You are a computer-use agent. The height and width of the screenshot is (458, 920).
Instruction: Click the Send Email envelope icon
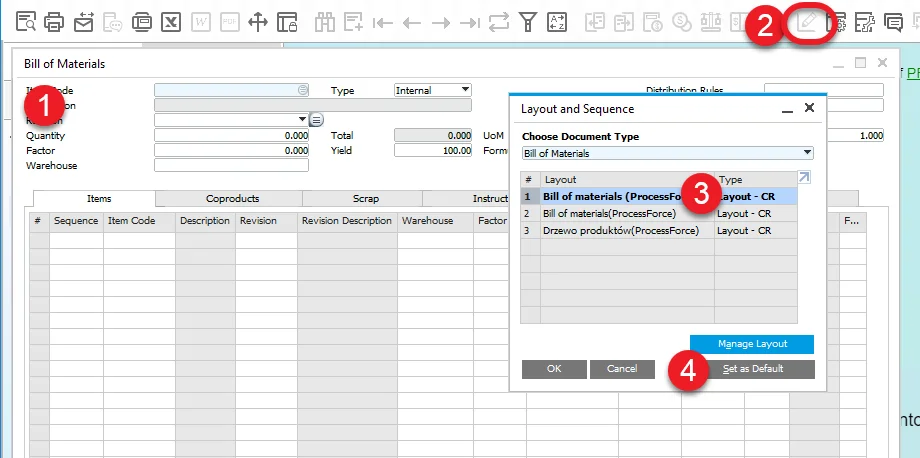click(84, 21)
